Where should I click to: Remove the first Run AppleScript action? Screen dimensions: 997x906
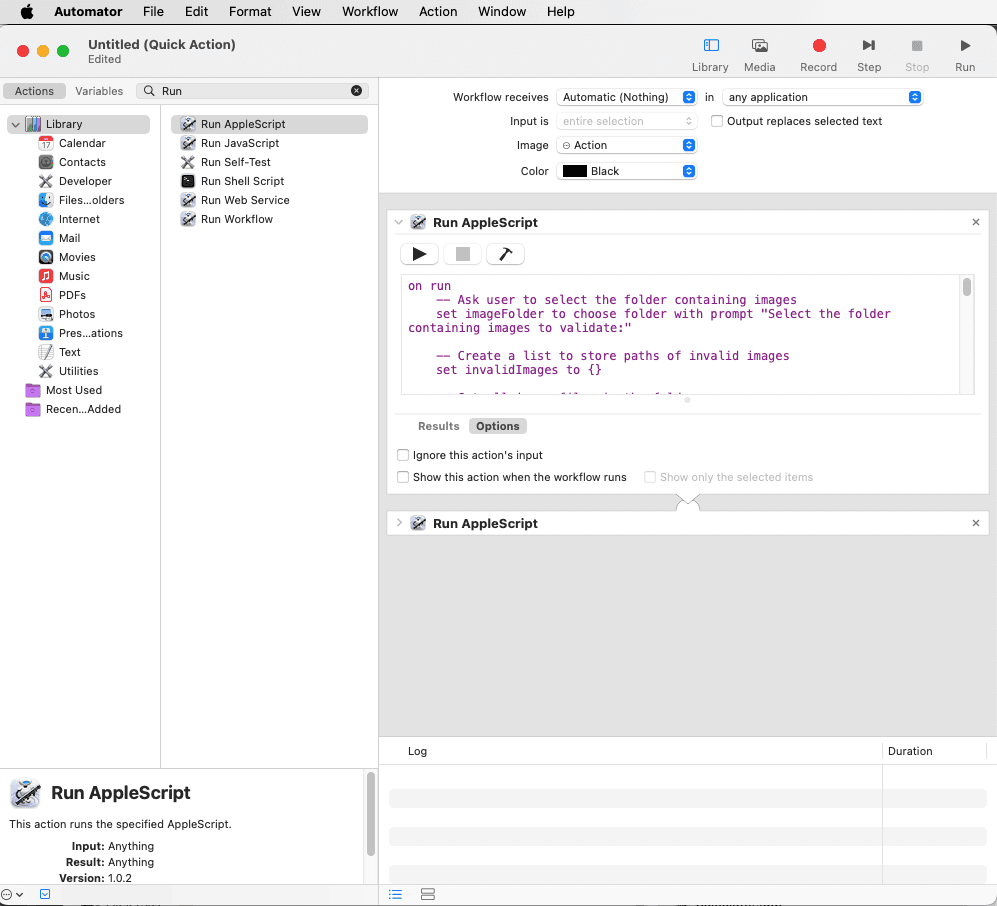[x=975, y=222]
